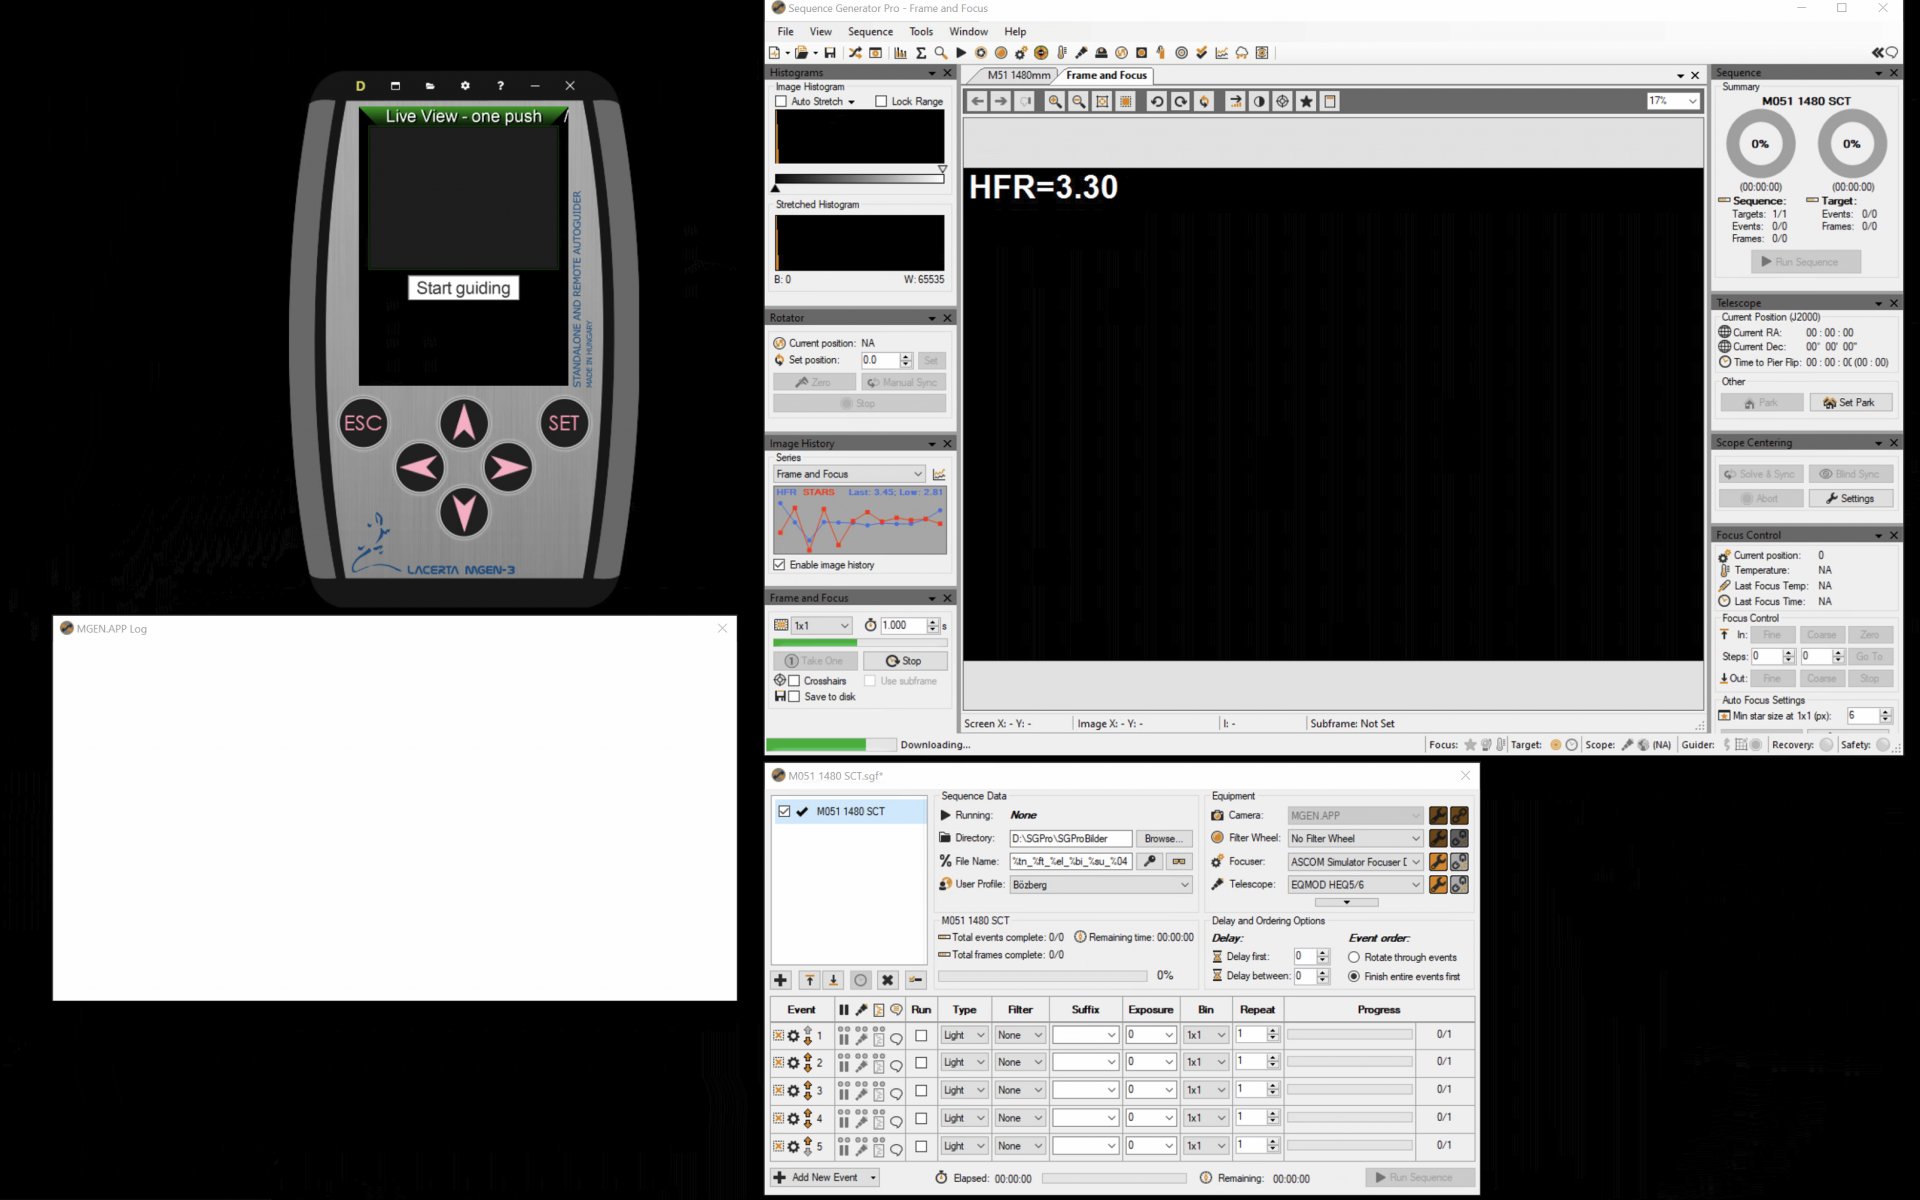This screenshot has height=1200, width=1920.
Task: Click the MGEN-3 folder icon
Action: pos(430,86)
